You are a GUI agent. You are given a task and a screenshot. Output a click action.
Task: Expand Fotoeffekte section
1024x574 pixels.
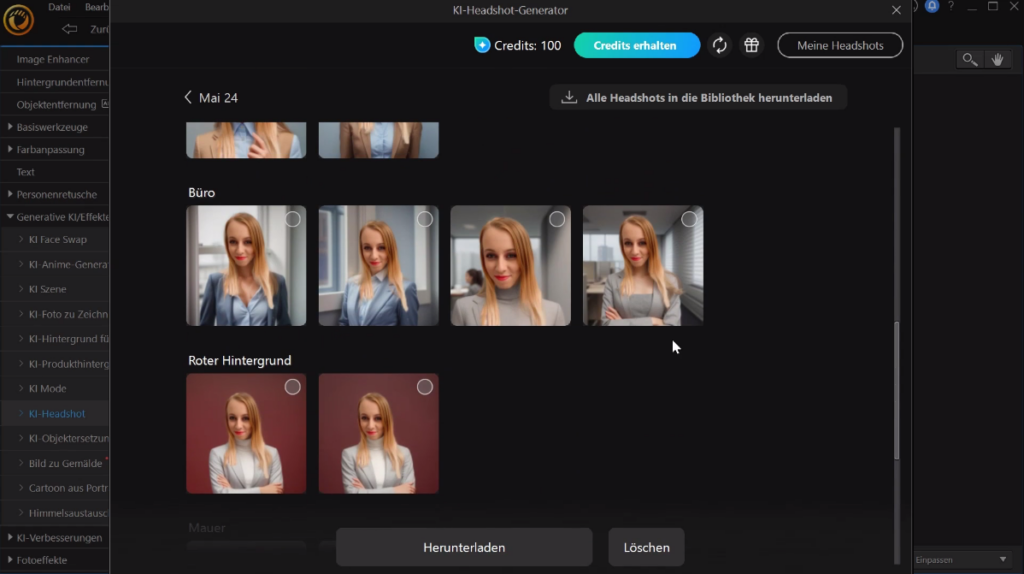click(10, 560)
